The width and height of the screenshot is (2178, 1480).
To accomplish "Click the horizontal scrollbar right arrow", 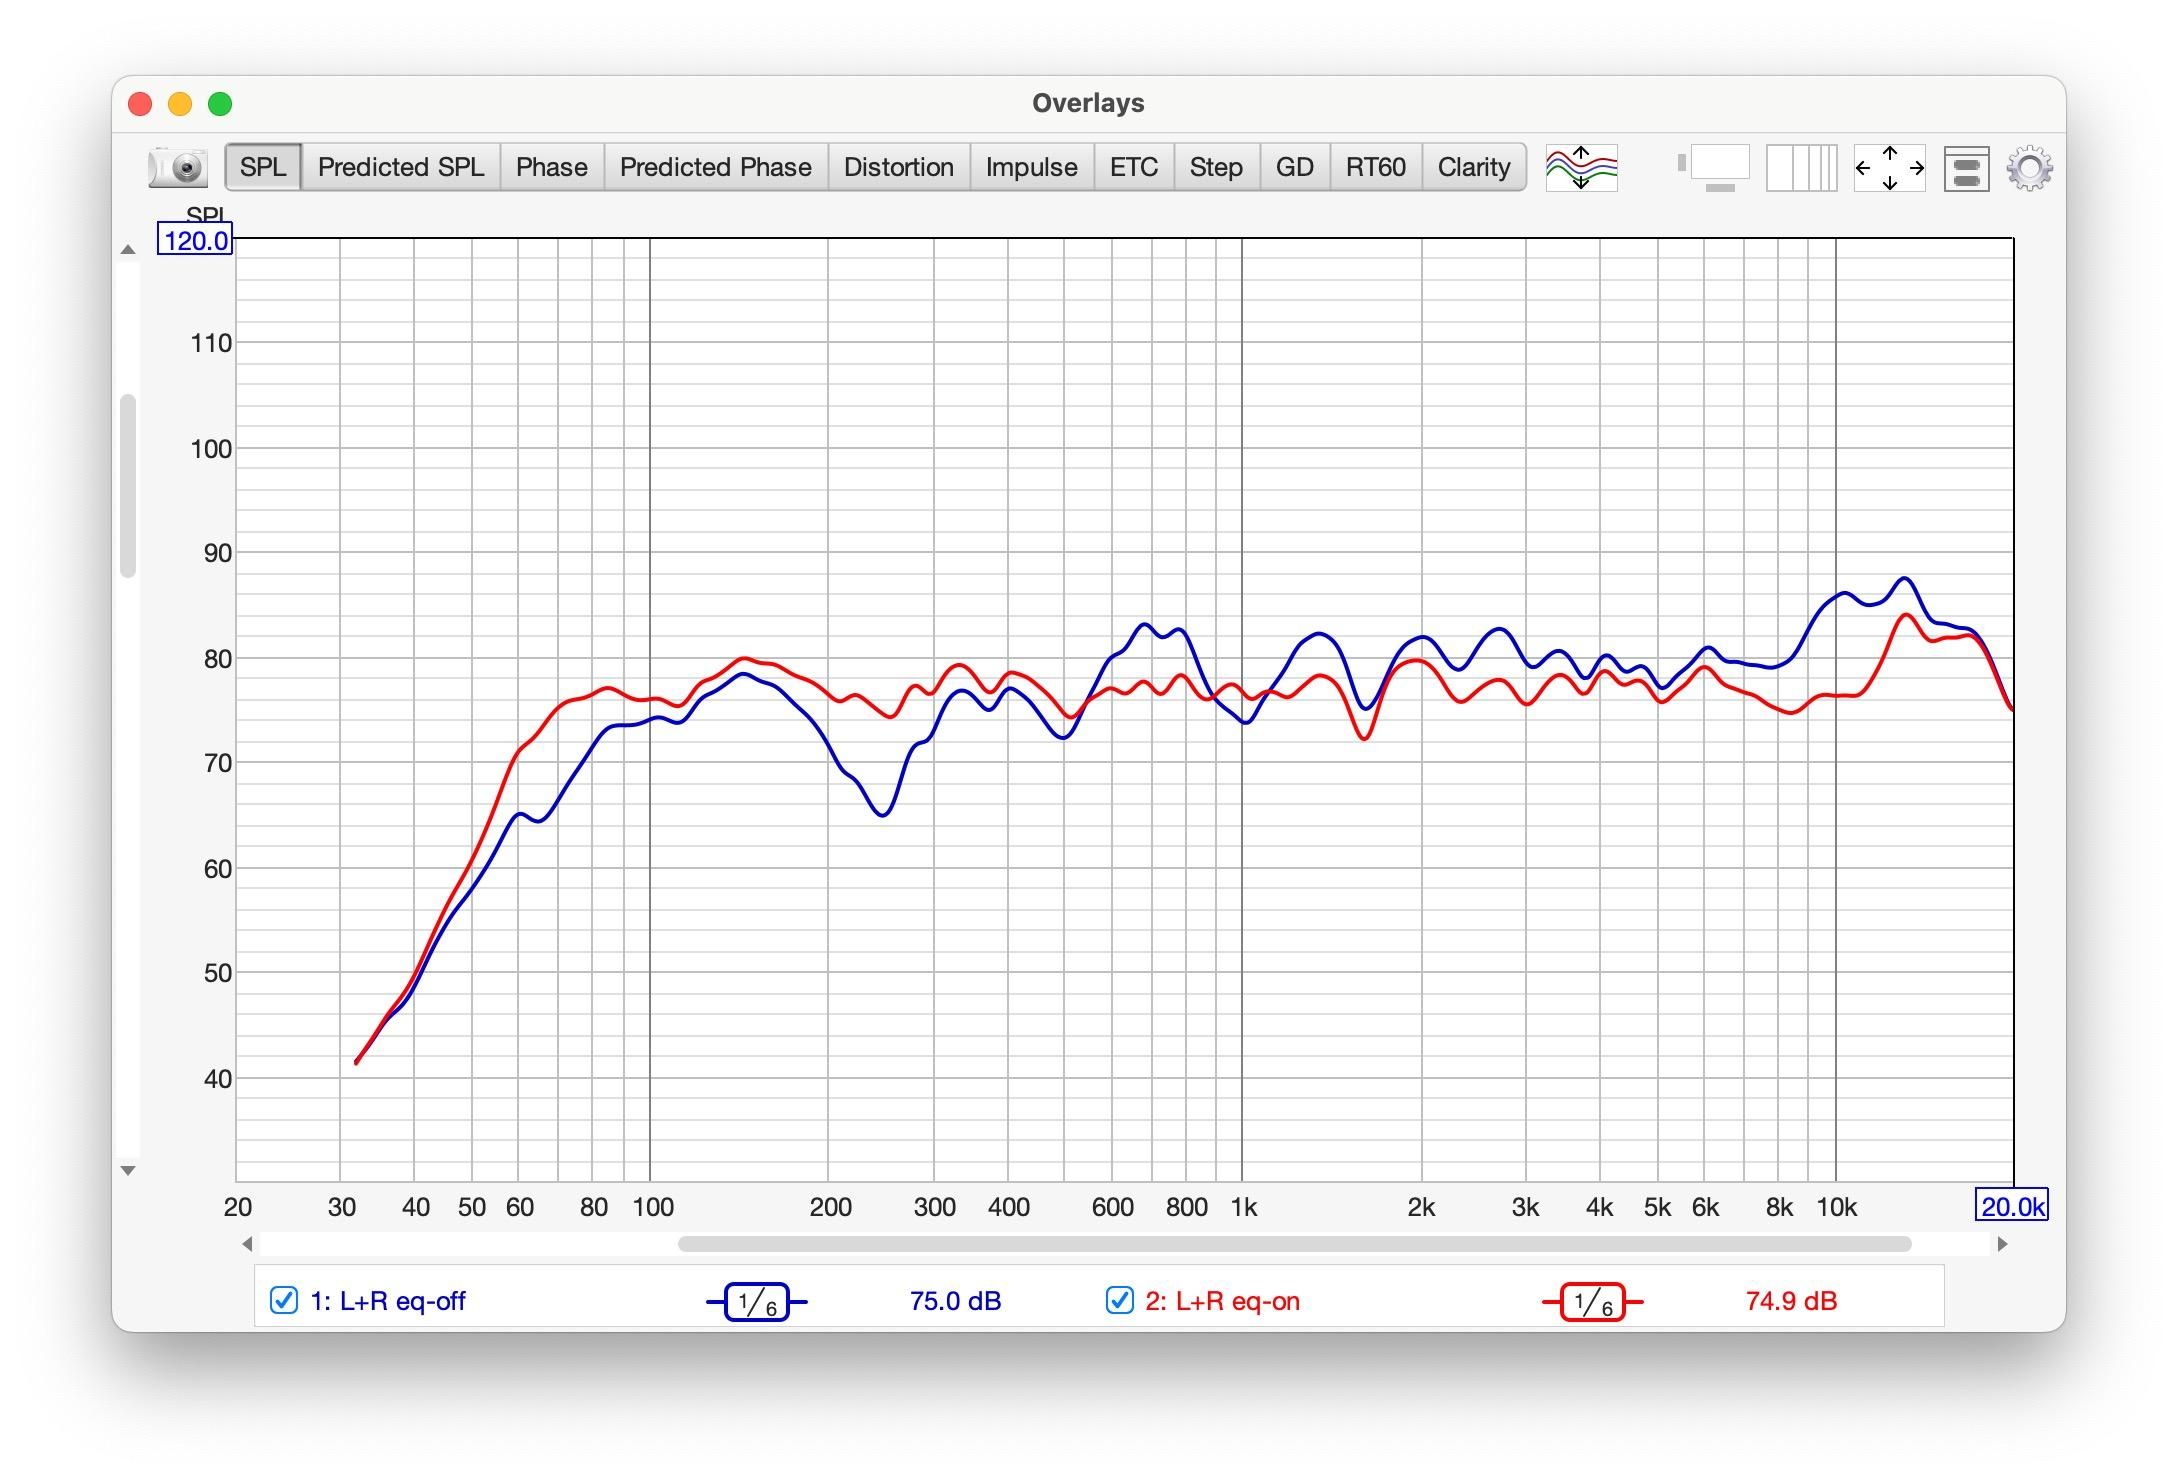I will pyautogui.click(x=2004, y=1244).
